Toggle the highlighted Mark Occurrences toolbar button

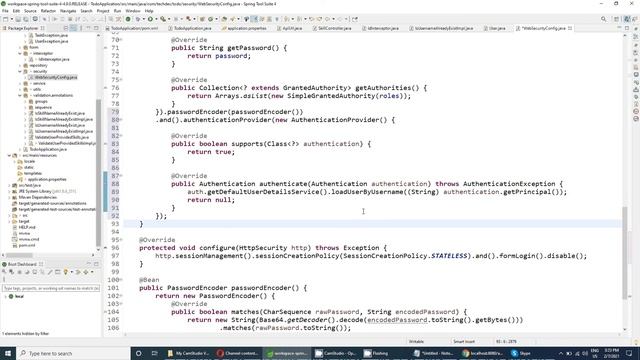(255, 19)
